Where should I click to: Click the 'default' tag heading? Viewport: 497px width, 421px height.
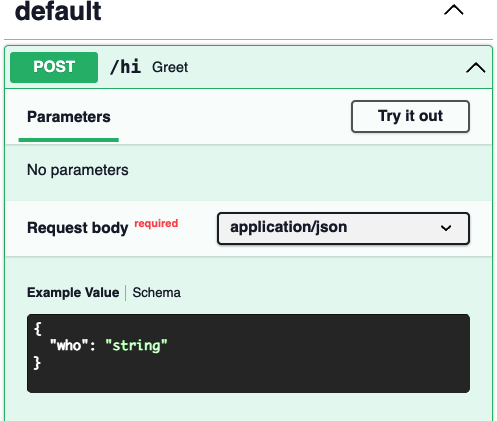tap(58, 11)
